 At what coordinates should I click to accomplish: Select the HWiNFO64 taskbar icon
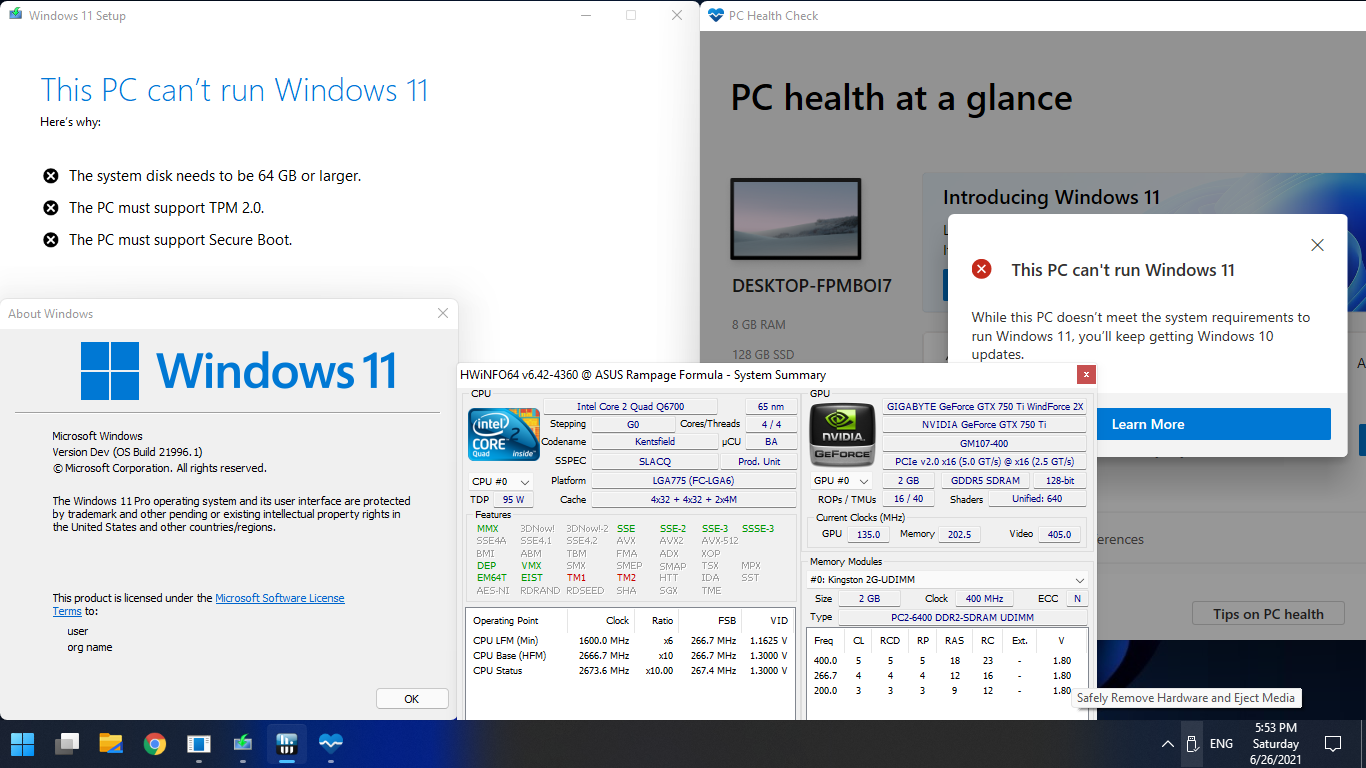pos(287,744)
